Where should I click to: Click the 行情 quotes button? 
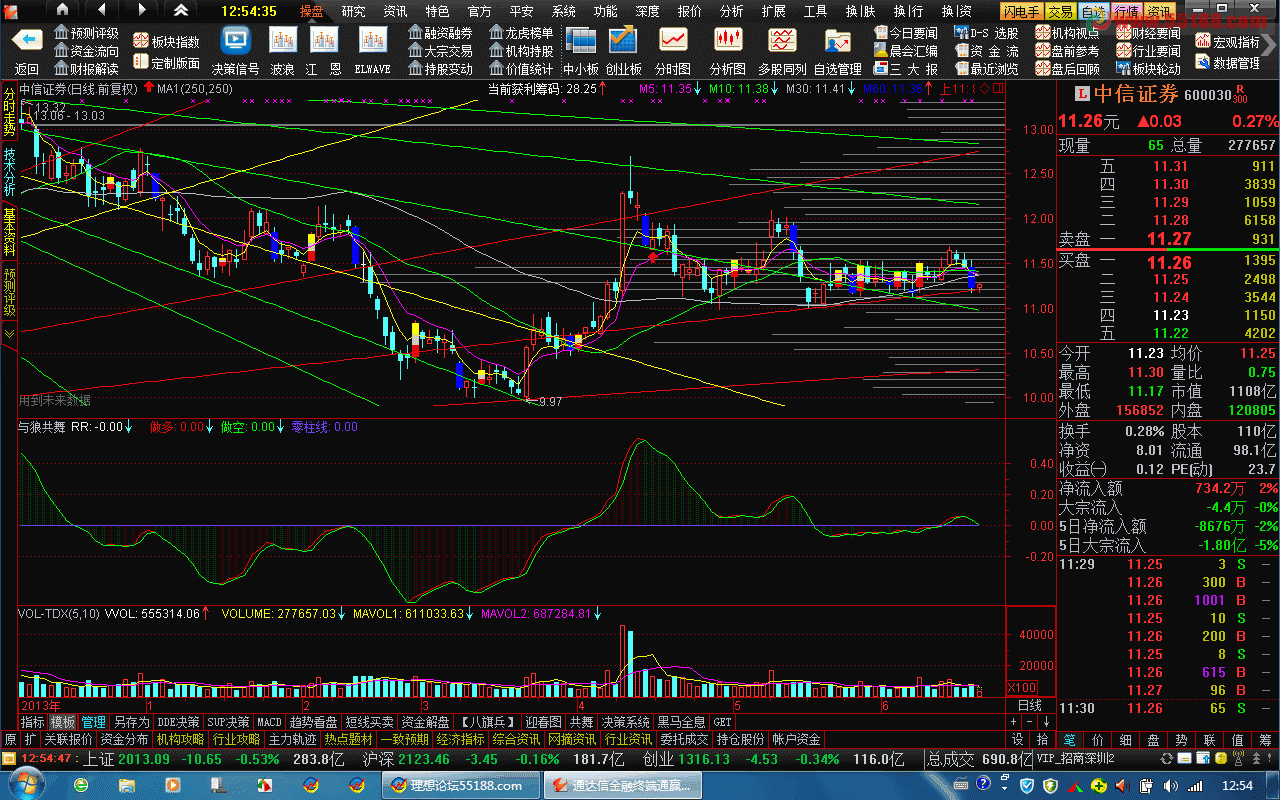pos(1126,11)
